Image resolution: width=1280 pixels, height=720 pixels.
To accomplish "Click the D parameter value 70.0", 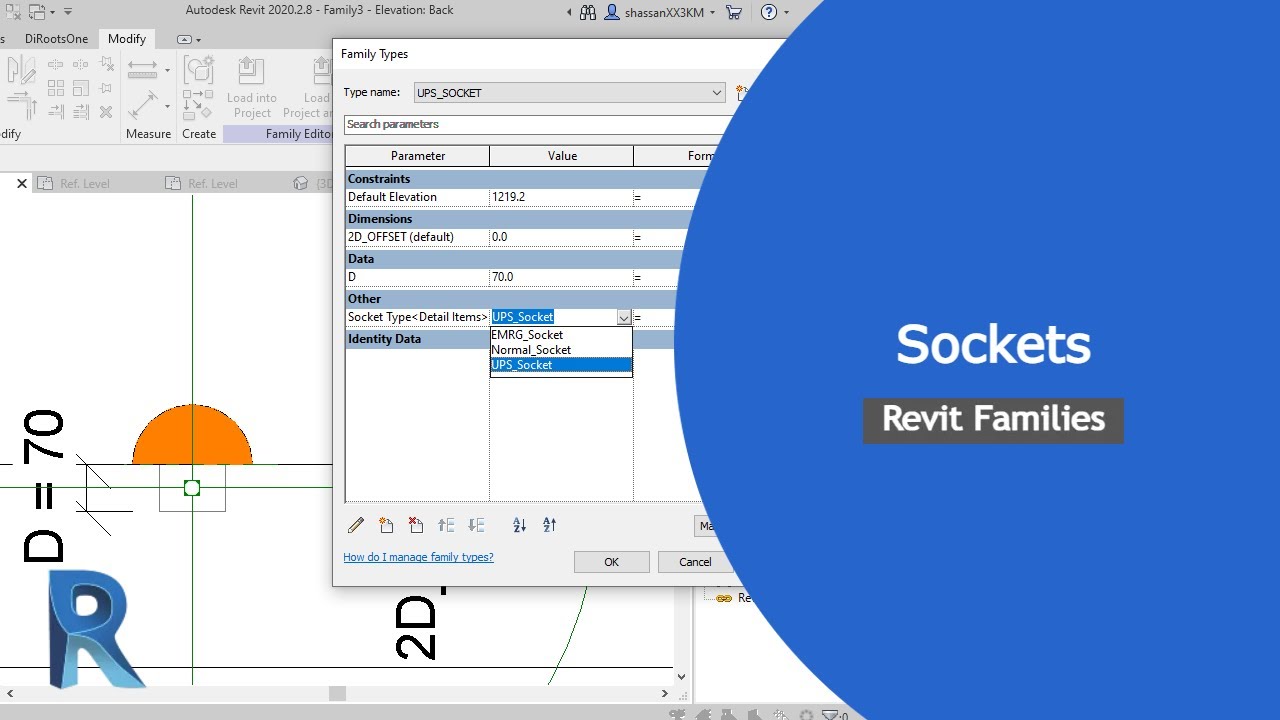I will [x=561, y=277].
